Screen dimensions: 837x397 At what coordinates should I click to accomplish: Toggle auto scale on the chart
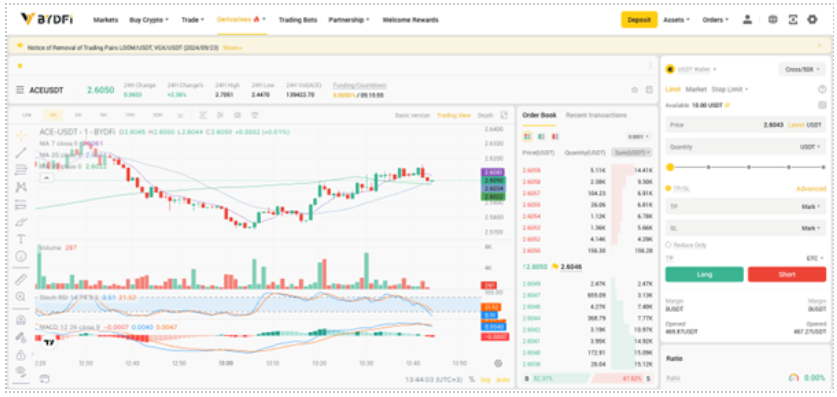pyautogui.click(x=502, y=379)
